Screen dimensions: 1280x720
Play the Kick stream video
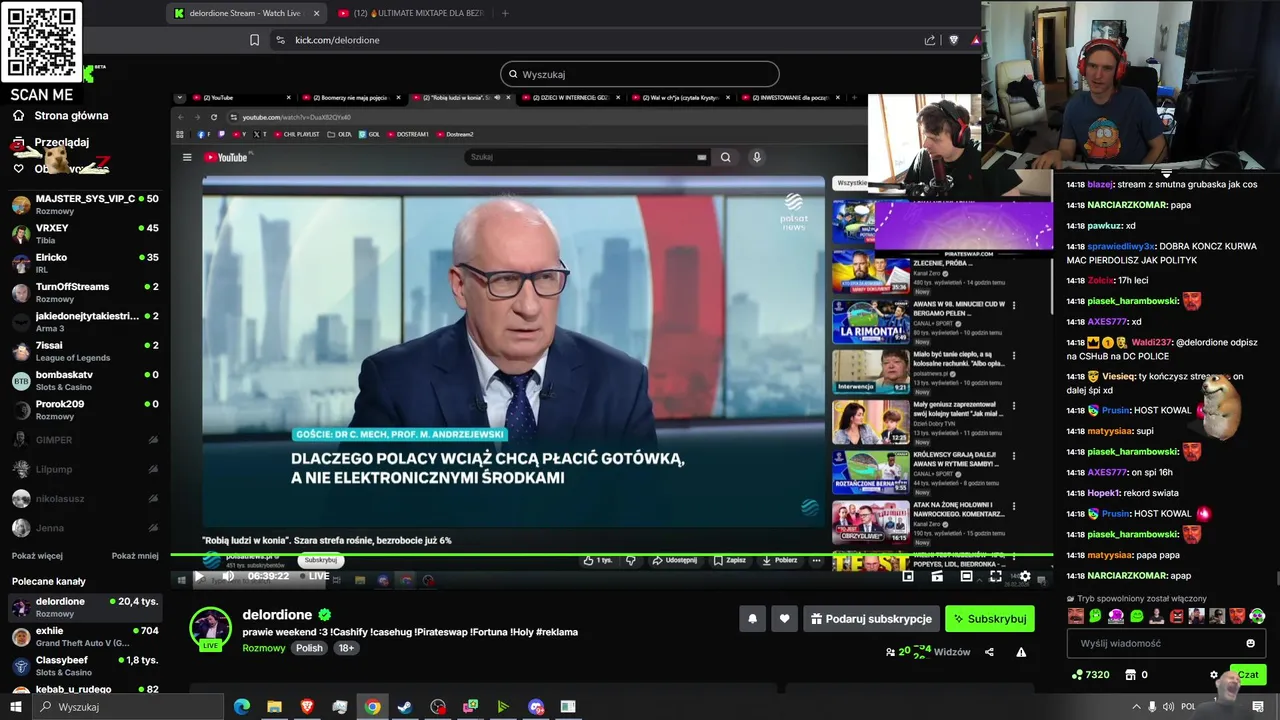[x=198, y=576]
